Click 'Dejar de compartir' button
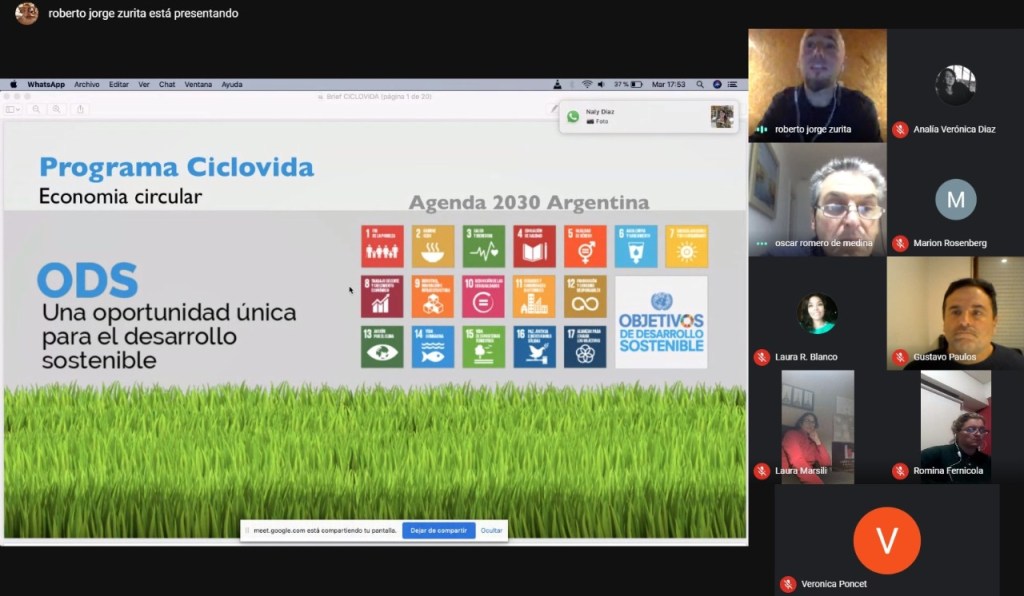 (438, 530)
